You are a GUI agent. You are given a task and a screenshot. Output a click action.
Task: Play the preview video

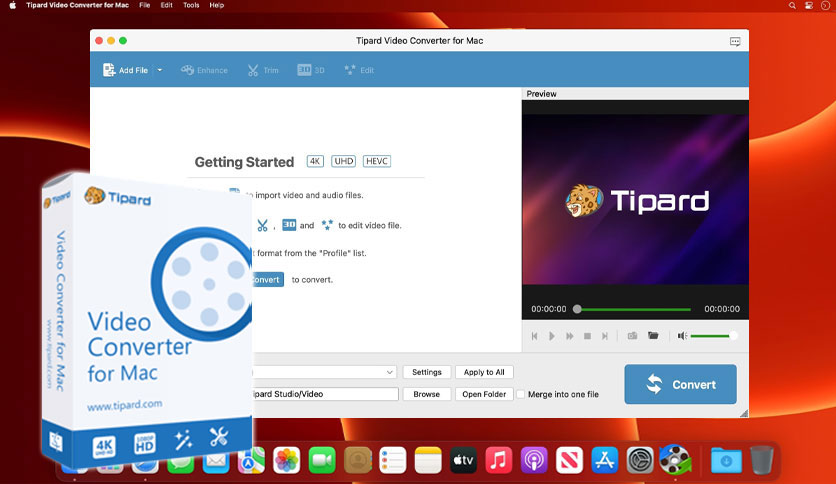(x=552, y=336)
